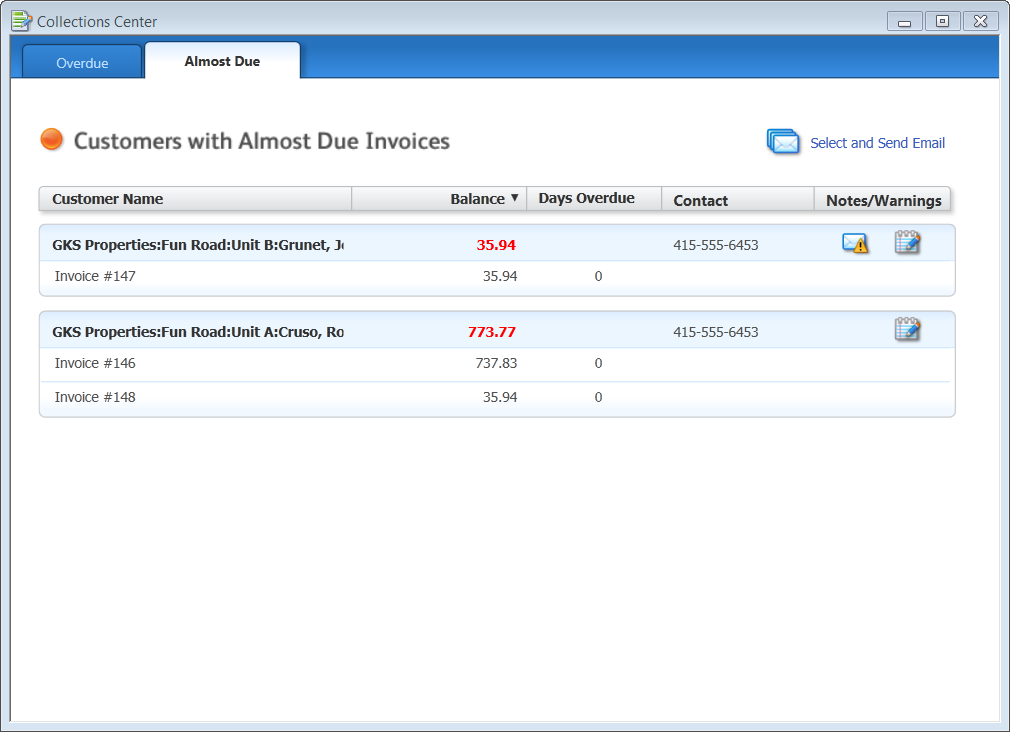The height and width of the screenshot is (732, 1010).
Task: Select the Almost Due tab
Action: [x=222, y=61]
